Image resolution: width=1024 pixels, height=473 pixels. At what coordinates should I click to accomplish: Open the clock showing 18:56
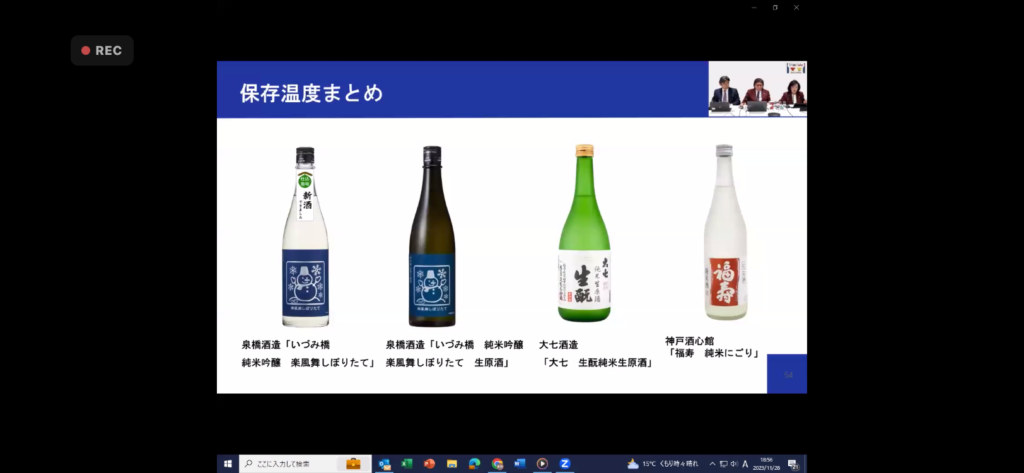[x=767, y=464]
